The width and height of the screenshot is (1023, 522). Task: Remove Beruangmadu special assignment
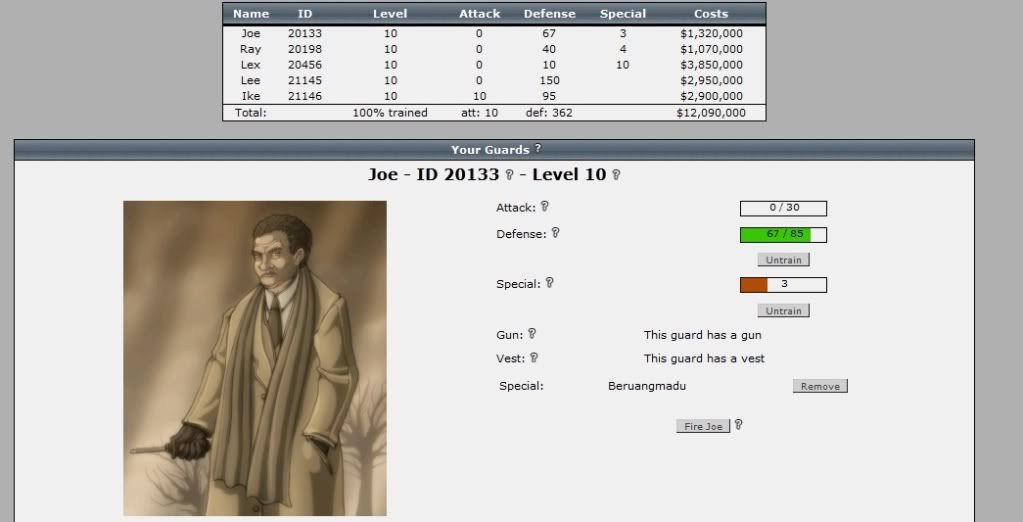click(820, 386)
